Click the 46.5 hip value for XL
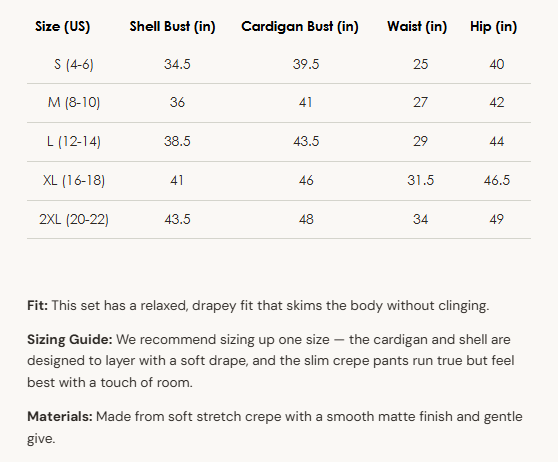Screen dimensions: 558x462 (x=497, y=180)
